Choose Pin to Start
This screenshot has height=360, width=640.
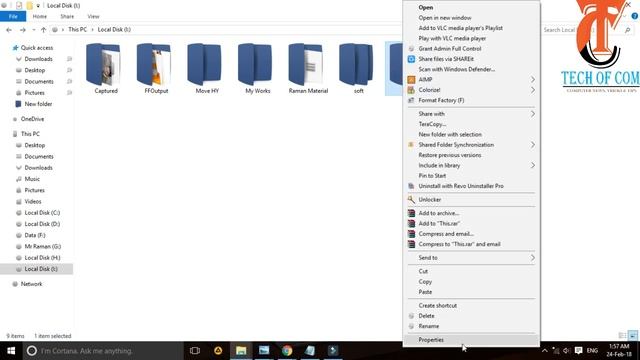coord(471,176)
